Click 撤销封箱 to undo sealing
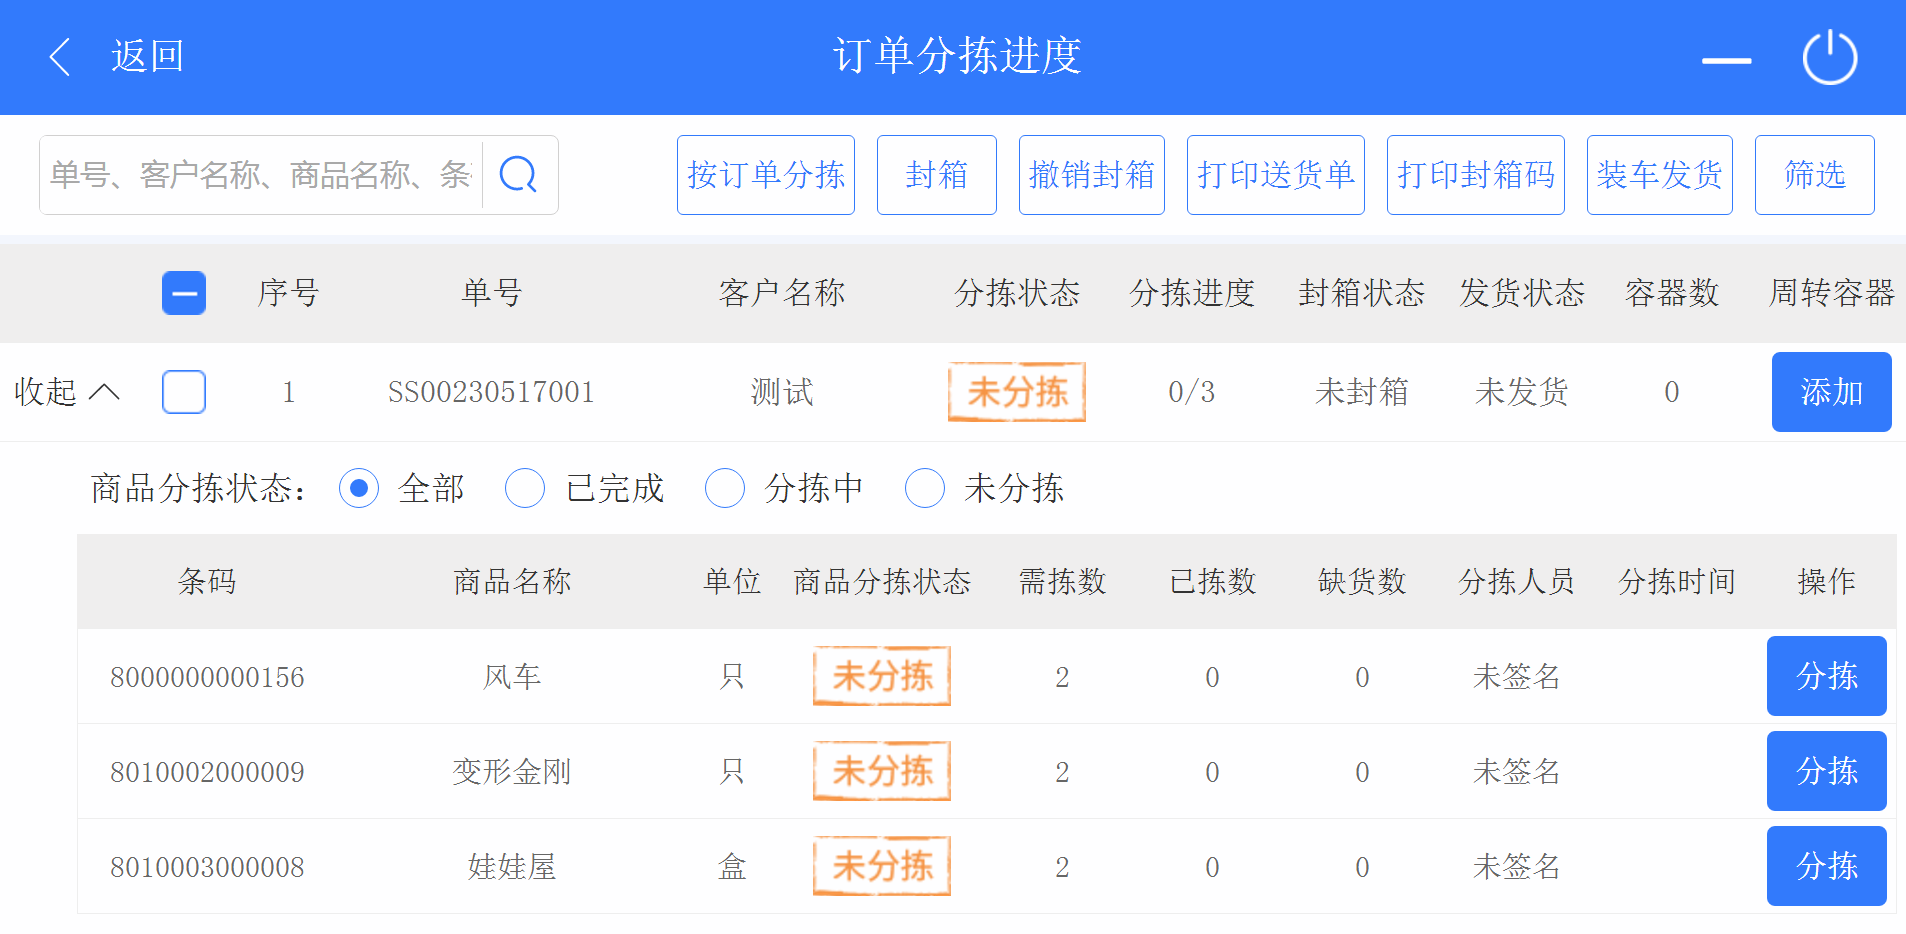 click(x=1091, y=175)
